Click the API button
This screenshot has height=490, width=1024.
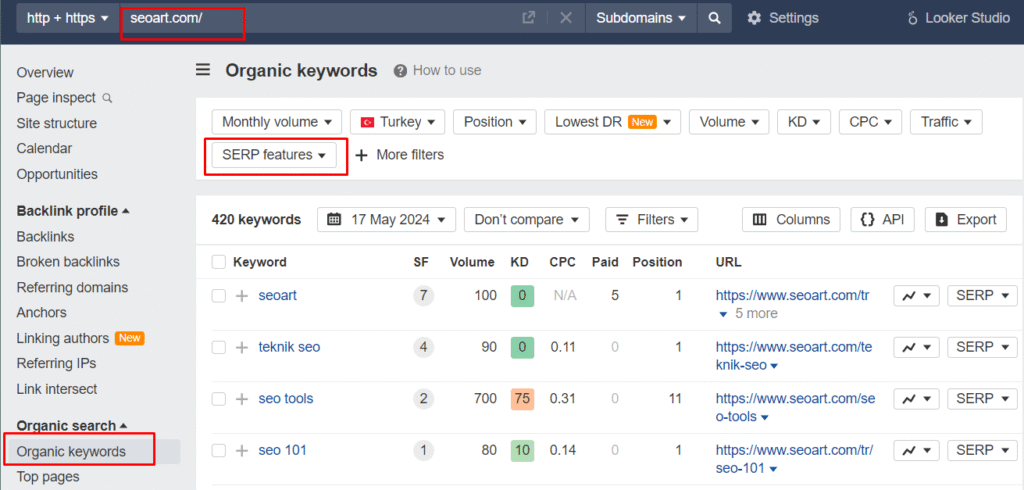click(x=882, y=220)
